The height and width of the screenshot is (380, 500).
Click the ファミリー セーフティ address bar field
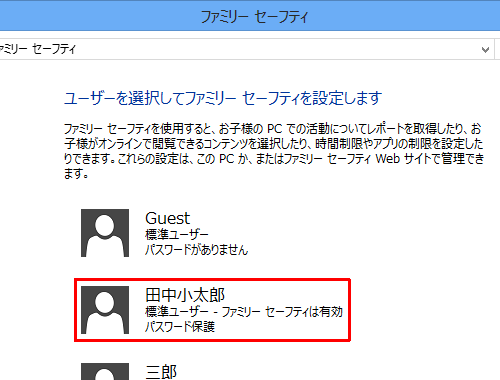(247, 50)
